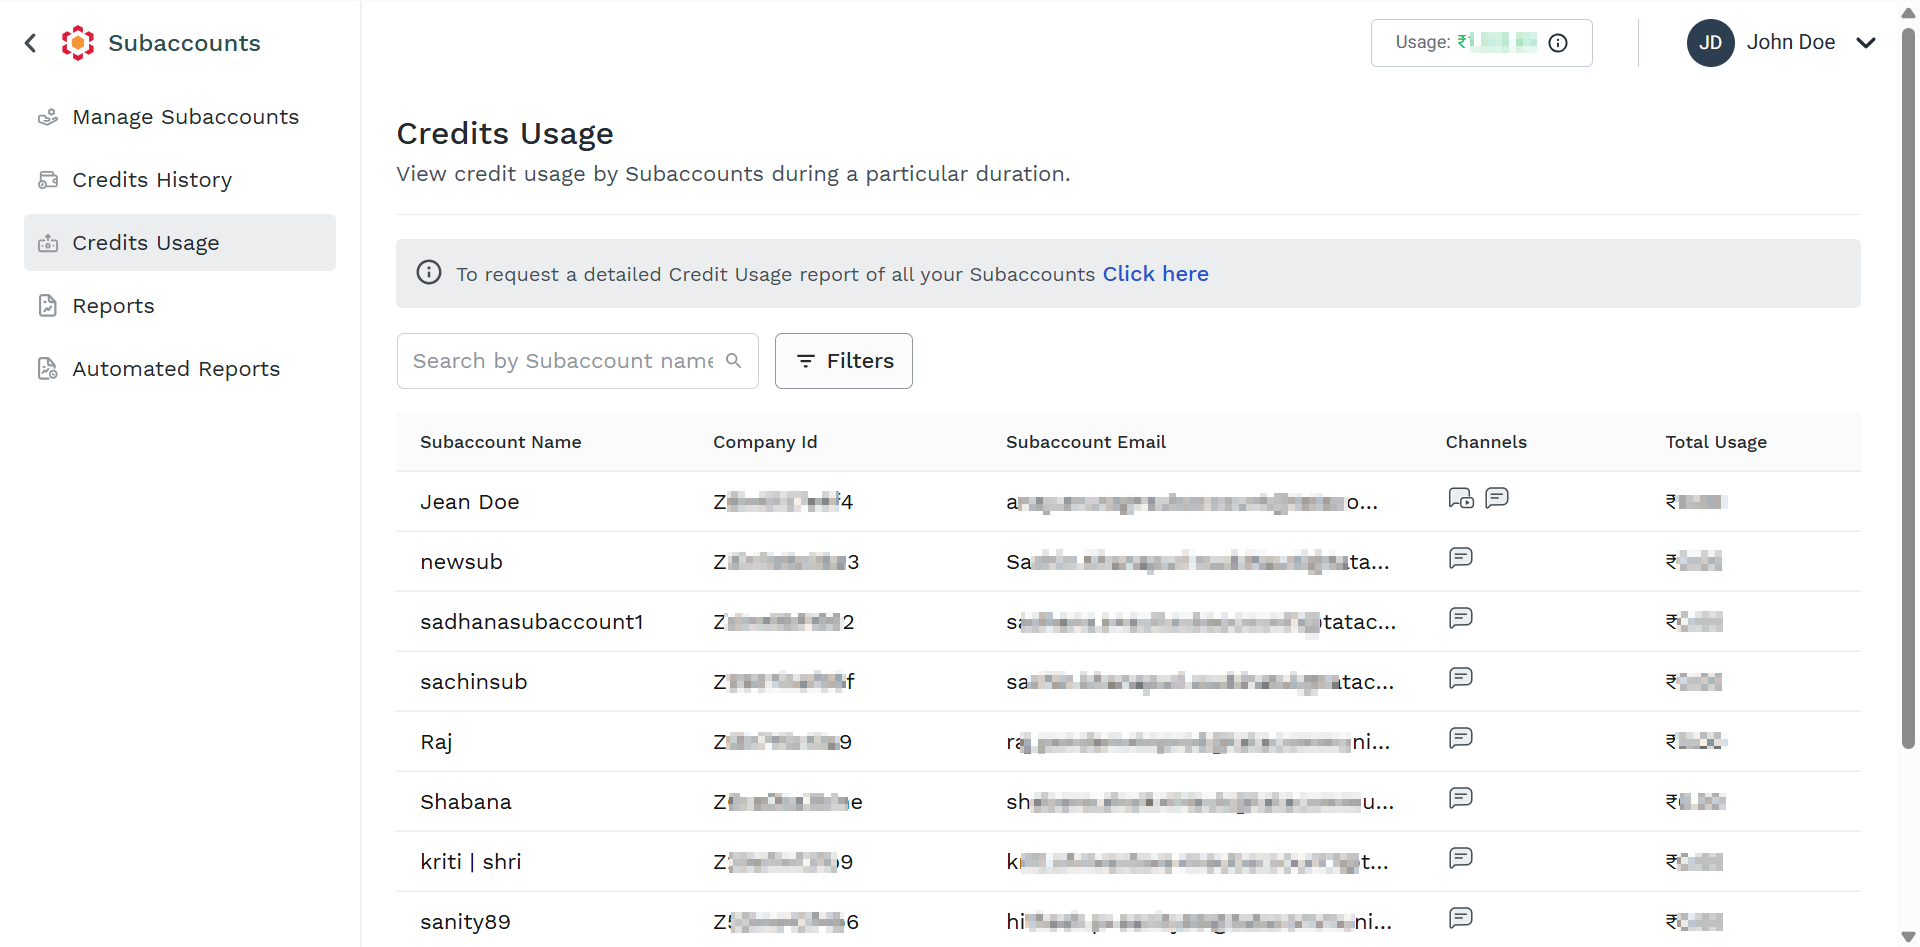
Task: Click the info icon in Usage box
Action: (1558, 43)
